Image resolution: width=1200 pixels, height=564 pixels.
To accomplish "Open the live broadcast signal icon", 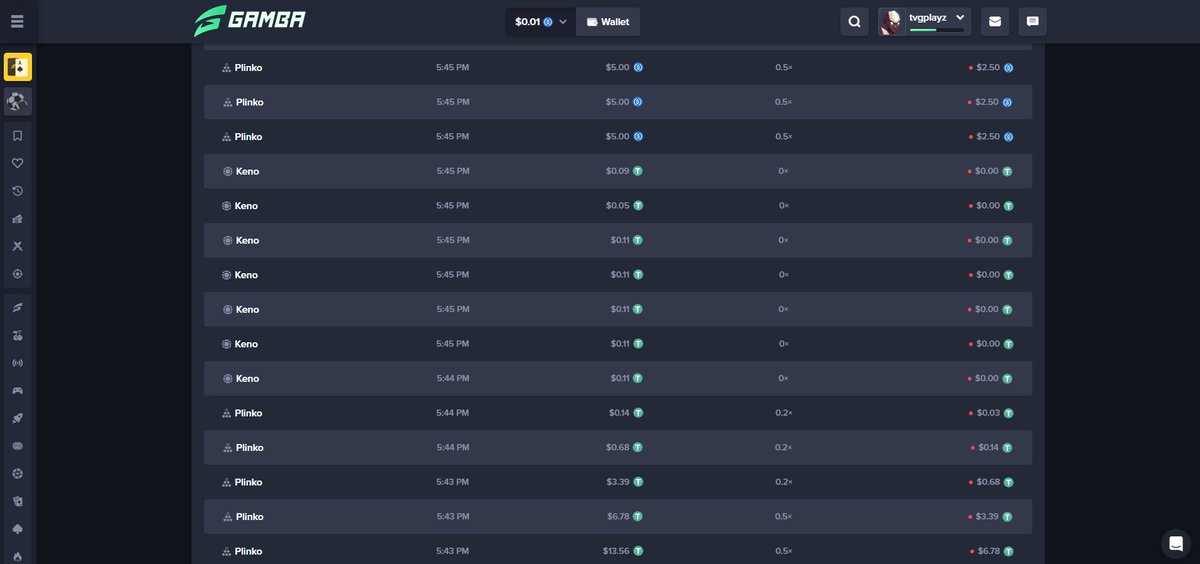I will pos(18,363).
